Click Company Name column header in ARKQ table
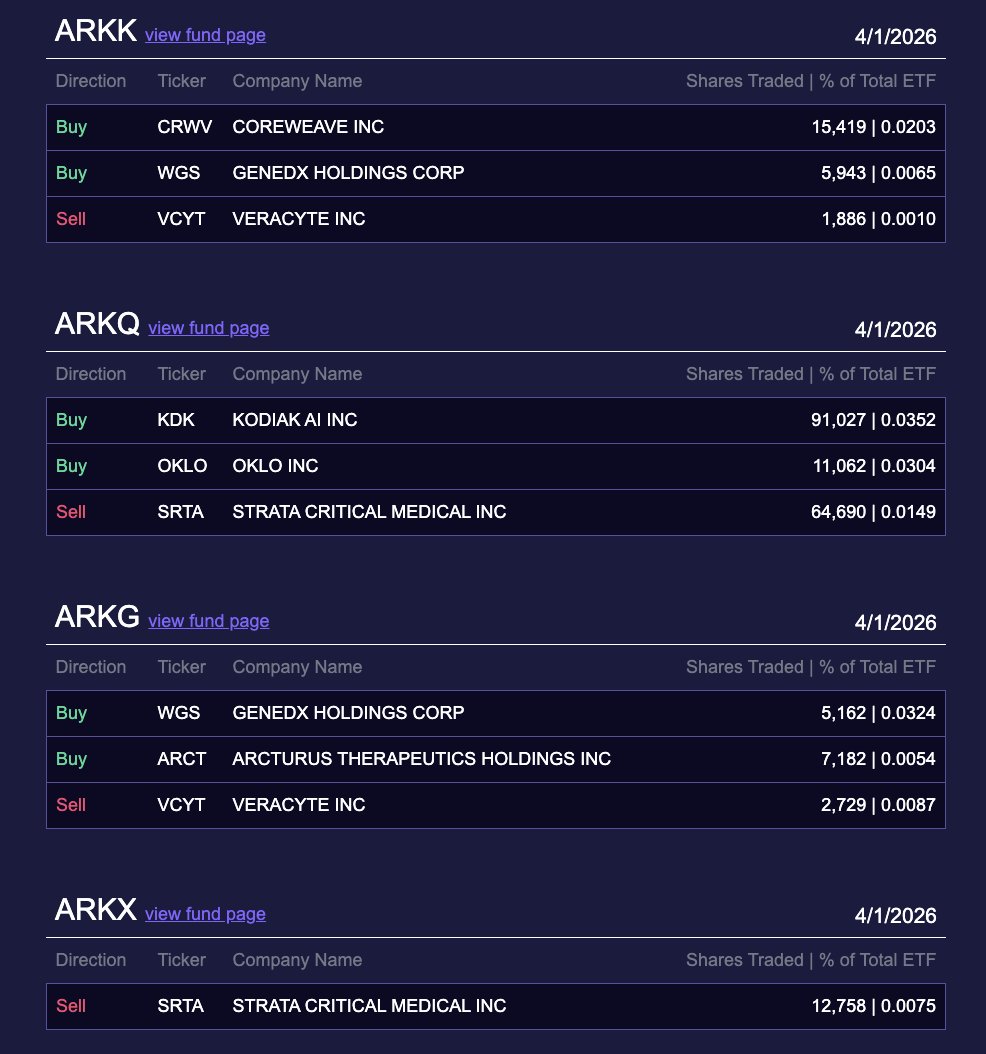This screenshot has height=1054, width=986. point(297,374)
